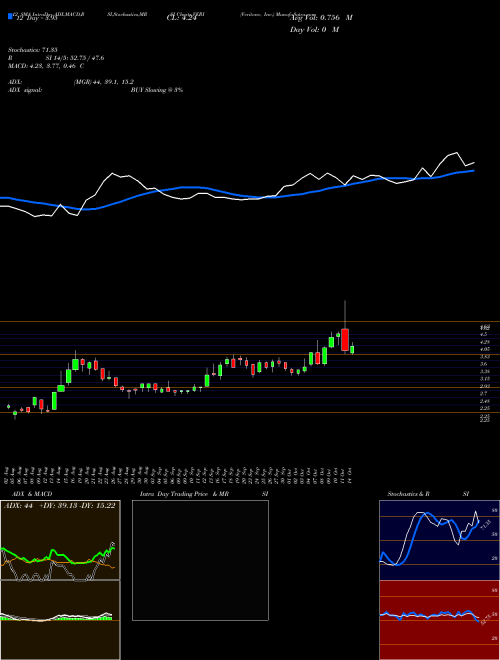Click the '(MGR) 44, 39.1, 15.2' ADX values
This screenshot has height=660, width=500.
pyautogui.click(x=104, y=82)
